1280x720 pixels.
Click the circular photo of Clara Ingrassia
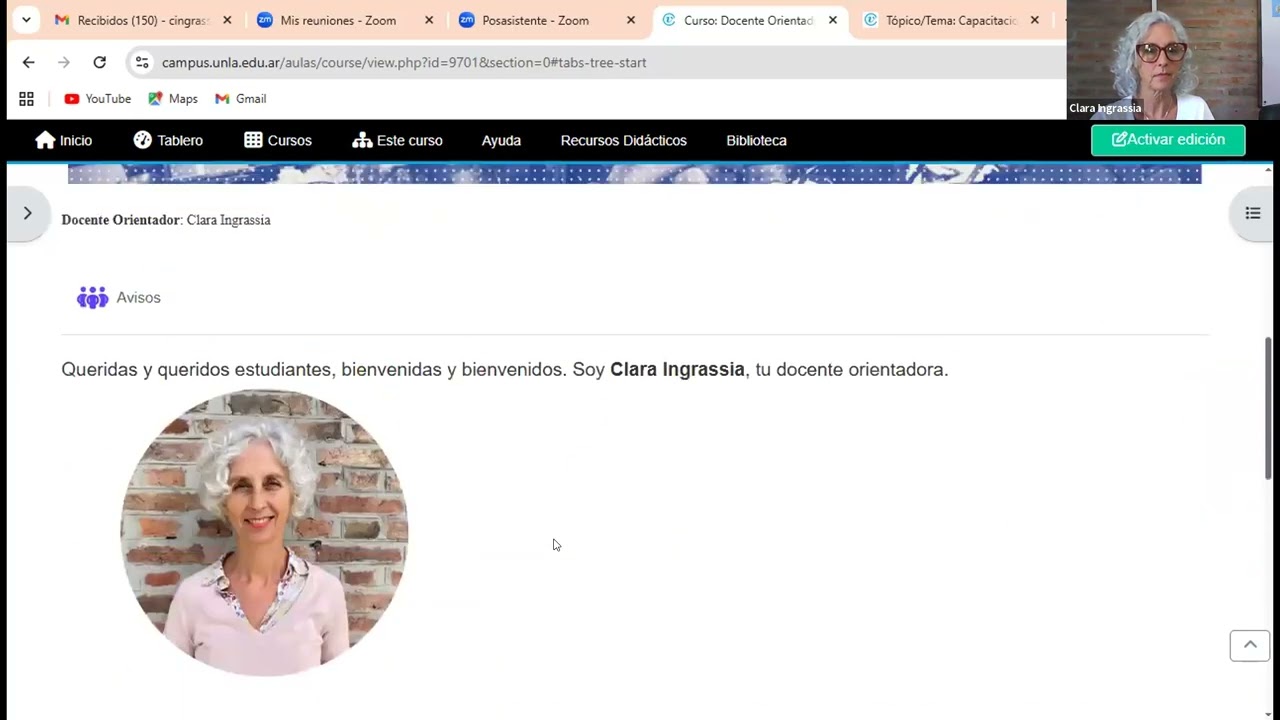coord(264,532)
